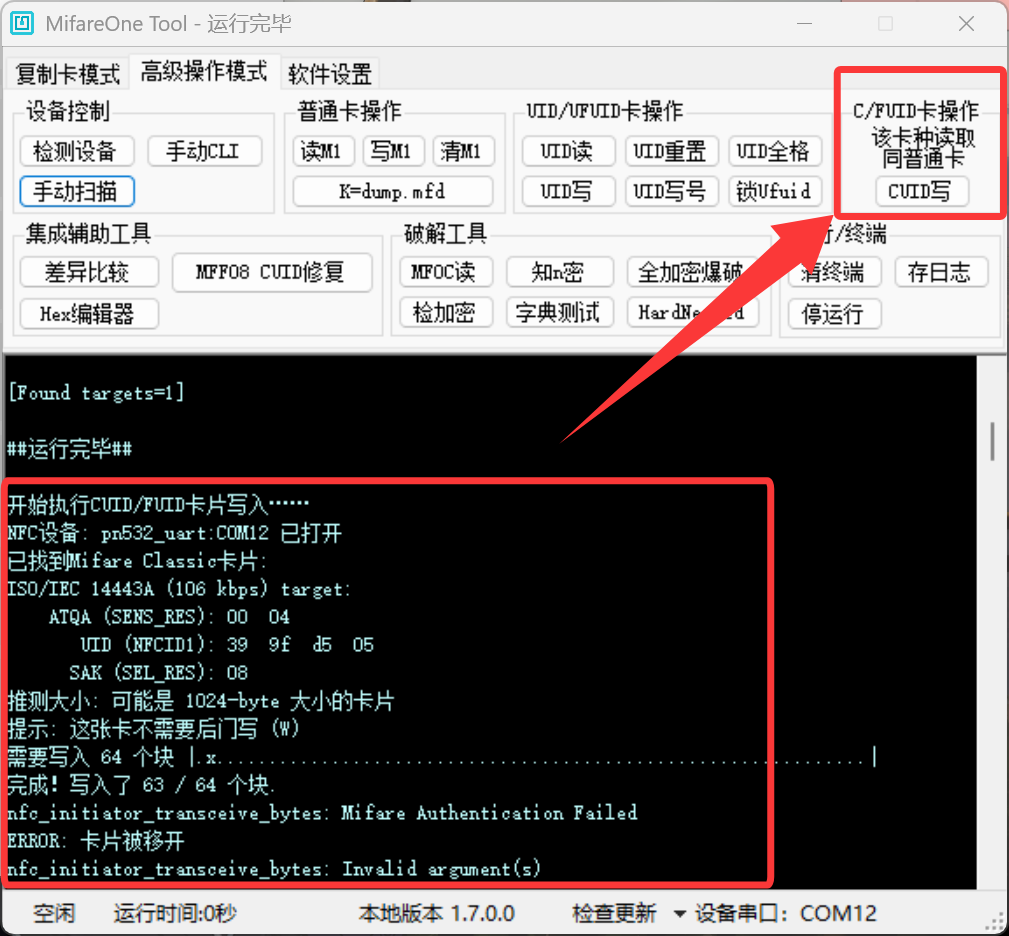The image size is (1009, 936).
Task: Choose key file K=dump.mfd
Action: 392,191
